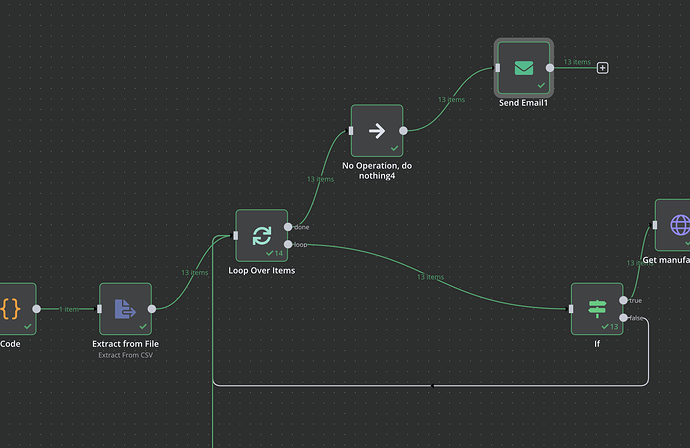Click the false output of If node
Image resolution: width=690 pixels, height=448 pixels.
click(x=623, y=318)
